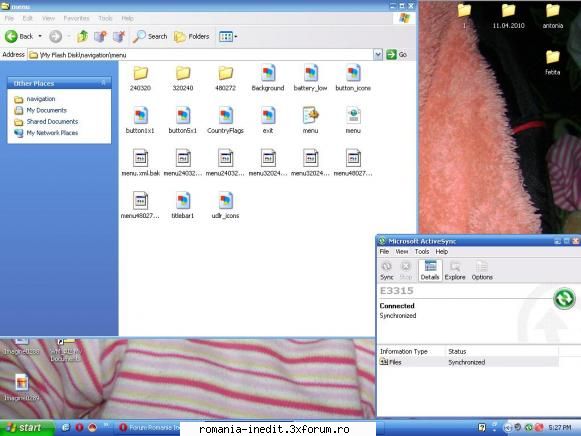The height and width of the screenshot is (436, 581).
Task: Select the 11.04.2010 desktop folder
Action: pyautogui.click(x=508, y=16)
